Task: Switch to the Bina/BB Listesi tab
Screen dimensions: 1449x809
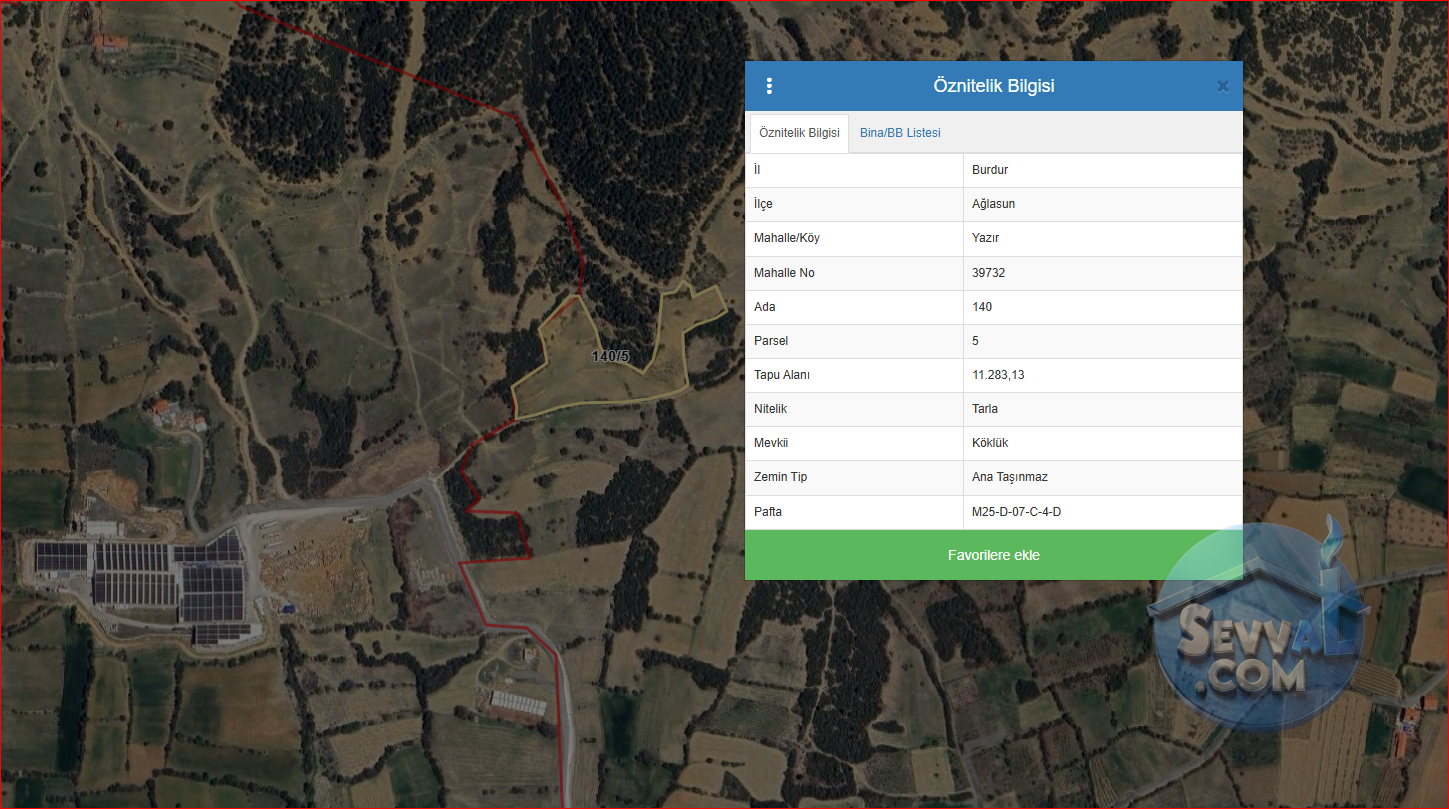Action: [900, 133]
